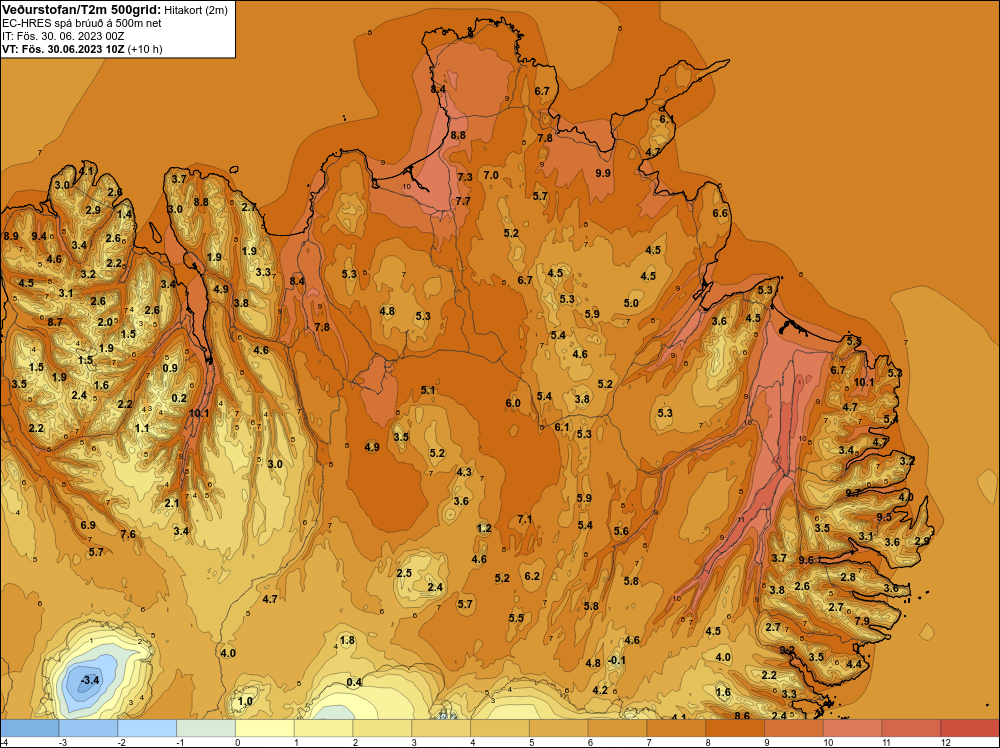Click the 2.5 temperature label
The image size is (1000, 748).
(404, 573)
